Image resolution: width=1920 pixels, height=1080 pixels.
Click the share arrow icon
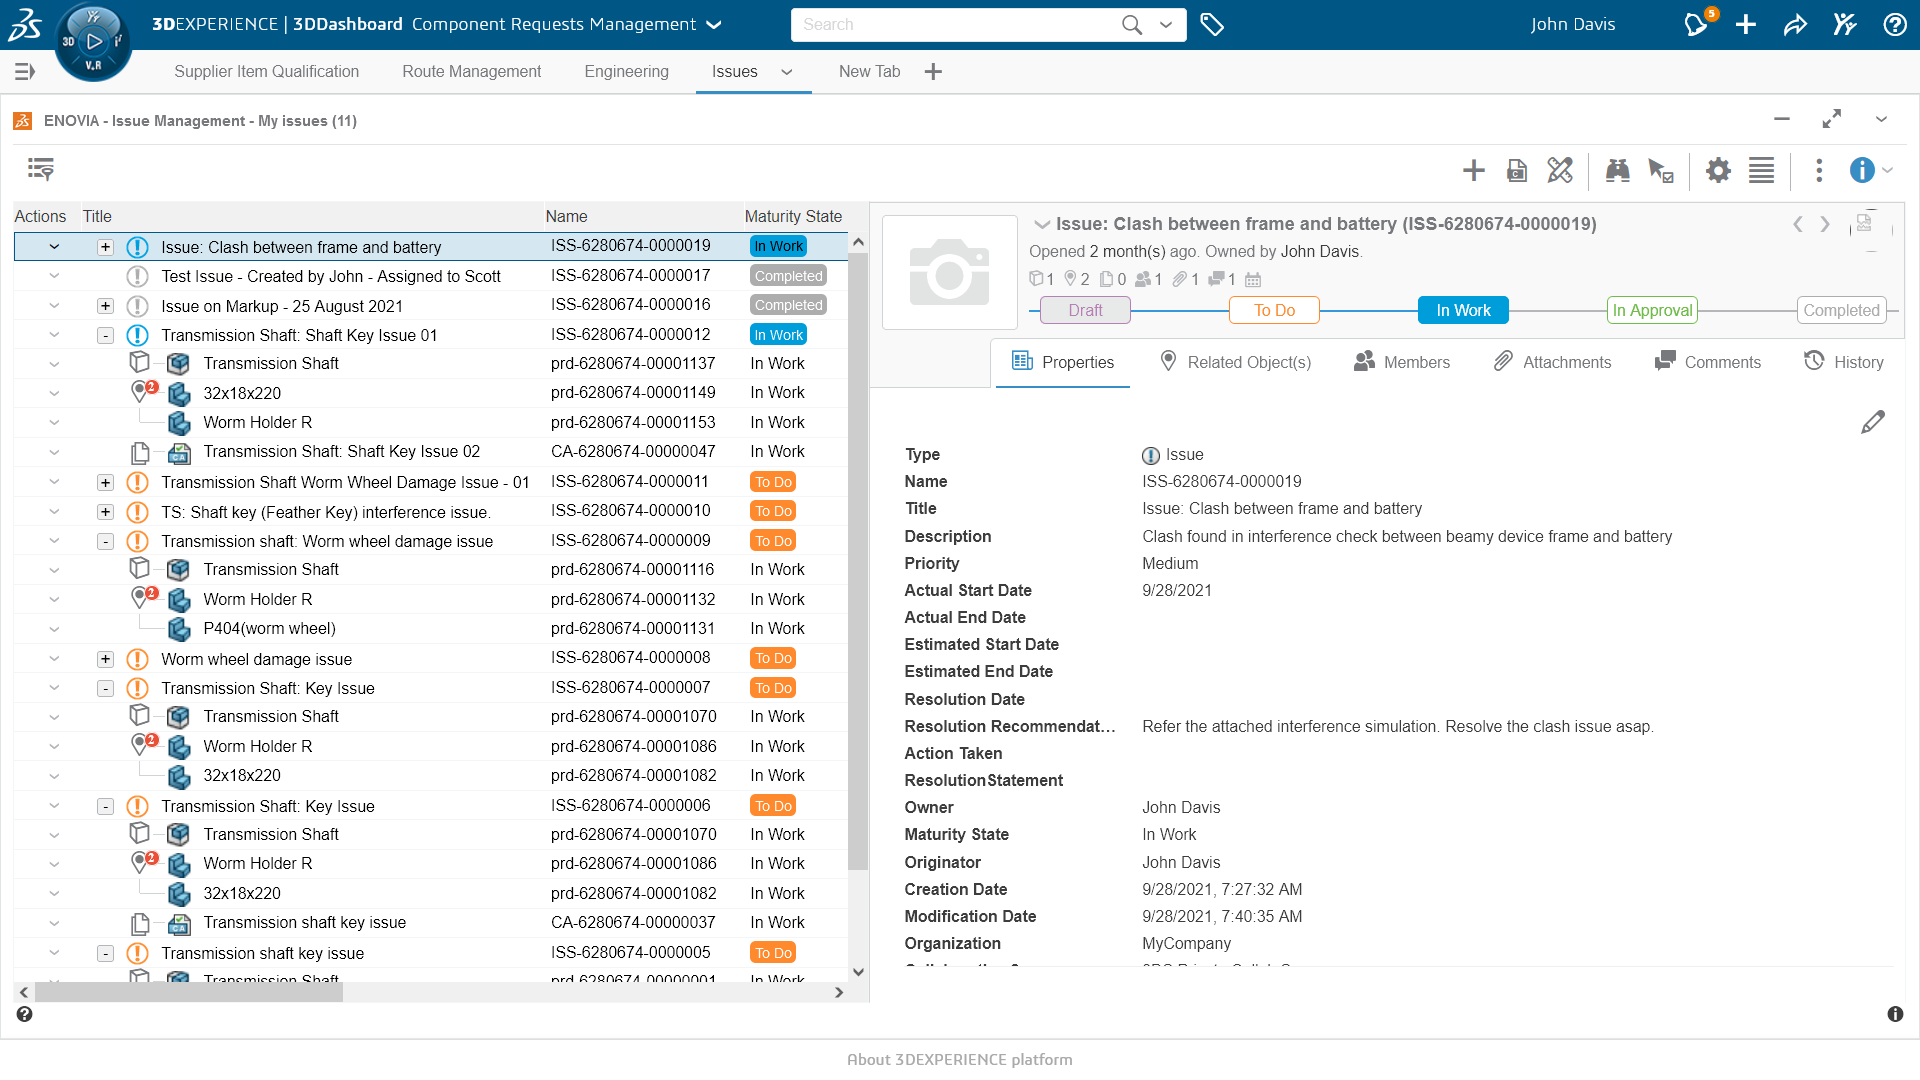coord(1795,25)
